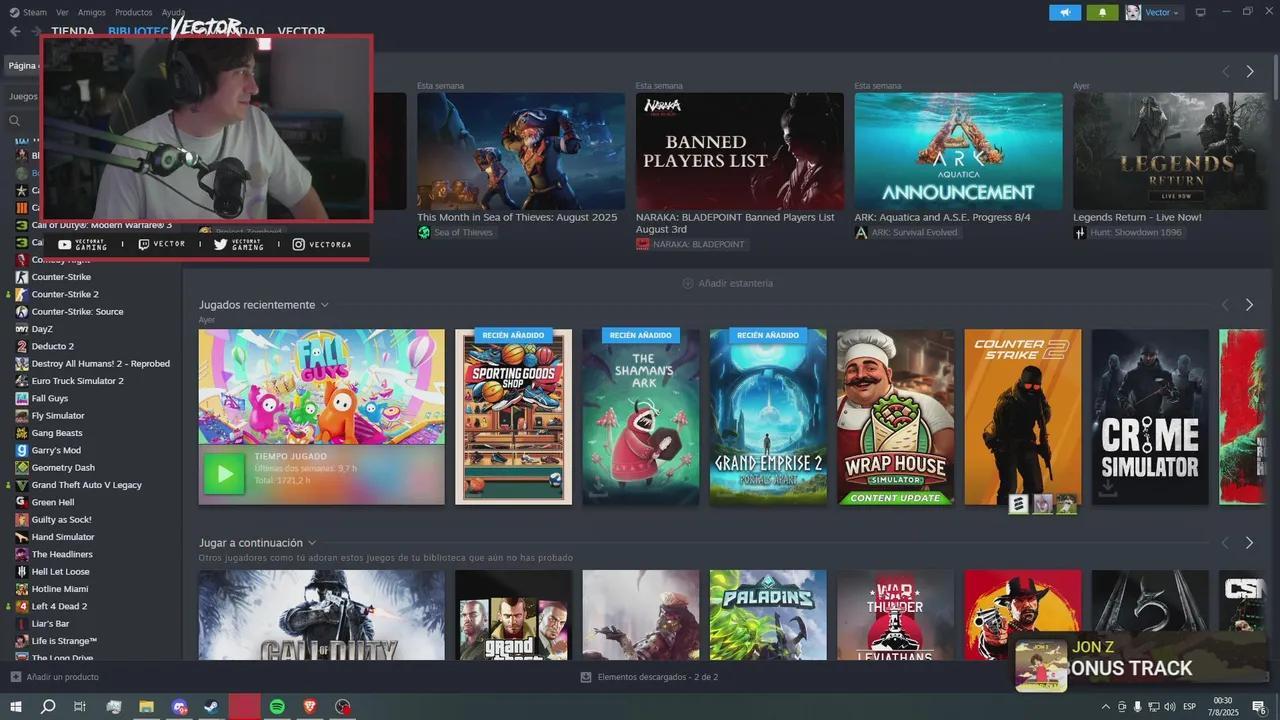Click the Geometry Dash icon

click(22, 467)
